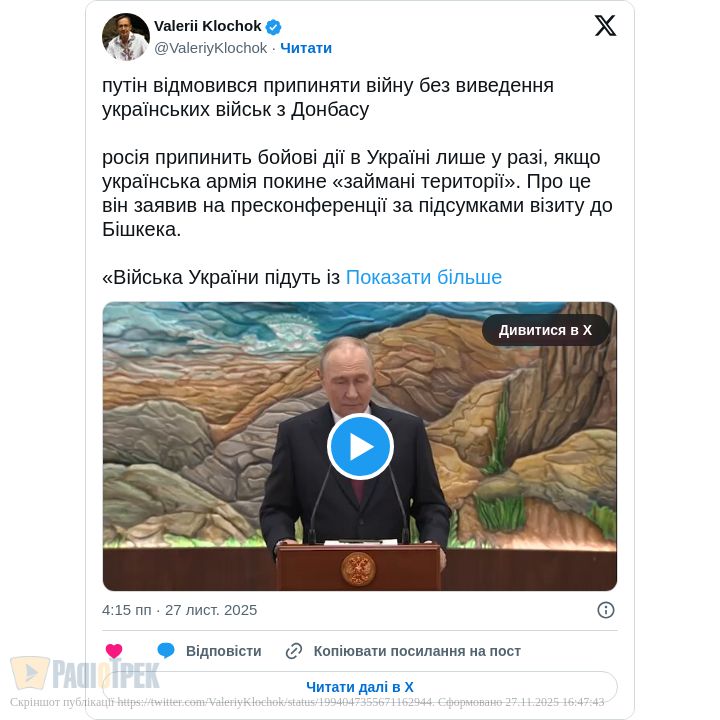Click the blue reply bubble icon
The image size is (720, 720).
[166, 651]
